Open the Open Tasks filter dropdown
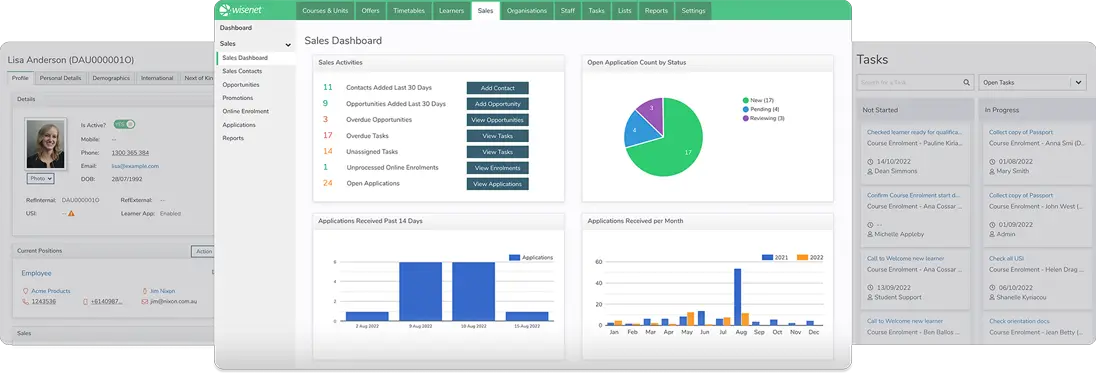The height and width of the screenshot is (373, 1096). [1032, 82]
